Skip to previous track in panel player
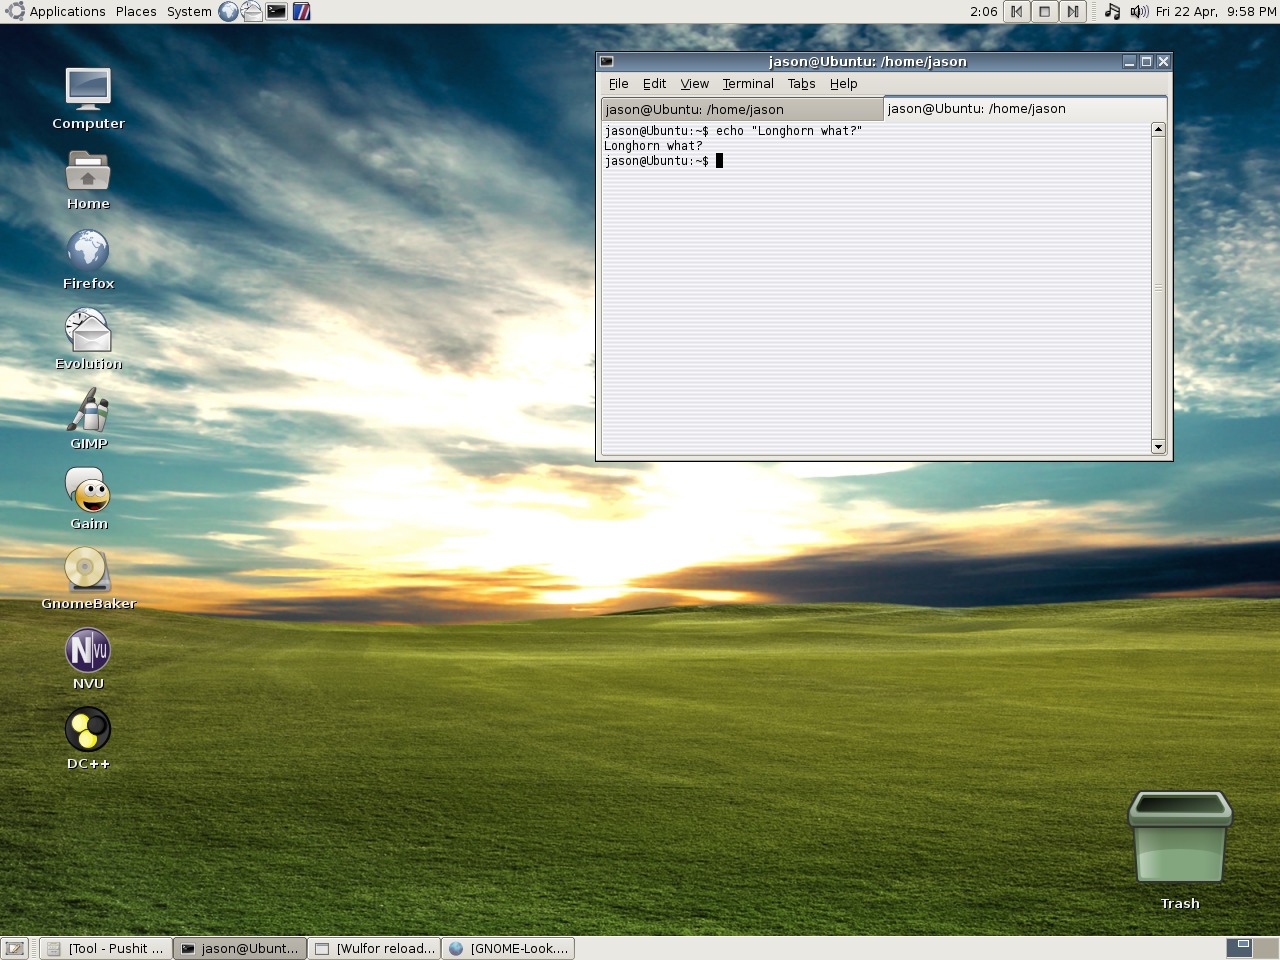 (x=1016, y=12)
